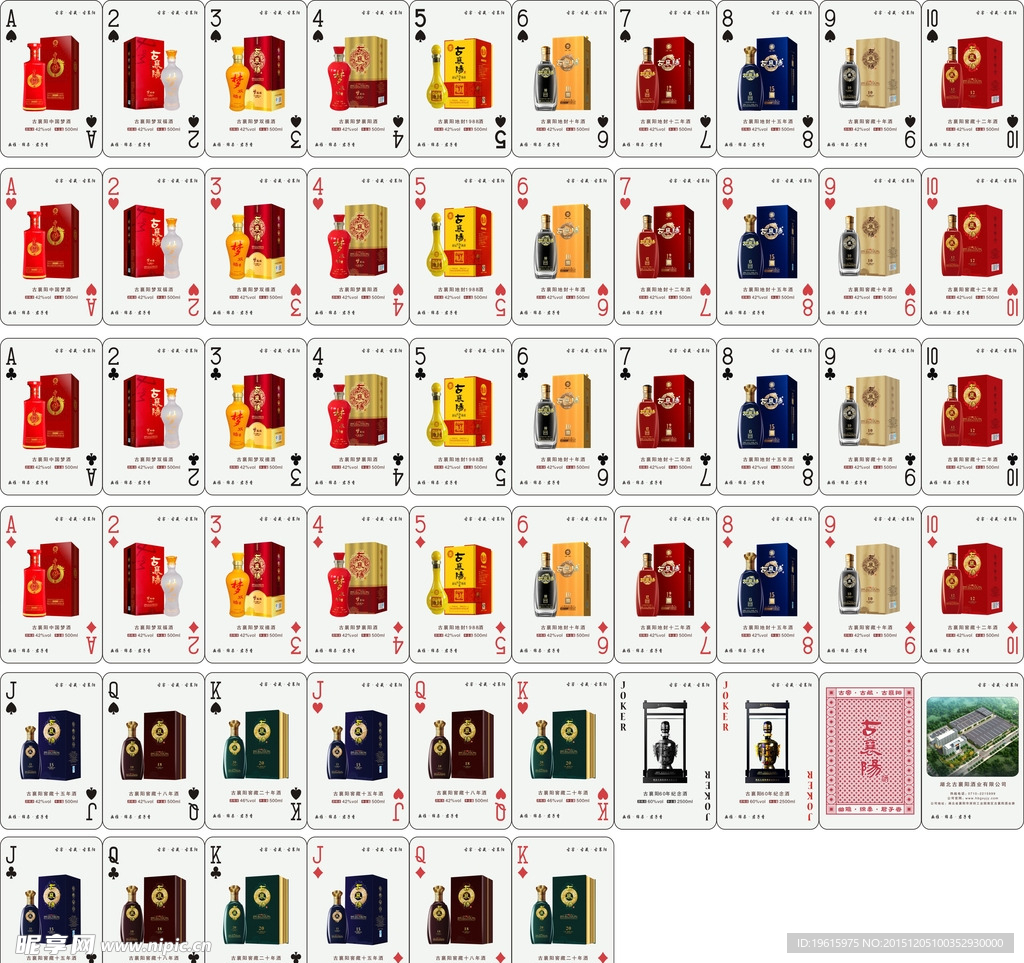Click the 10 of Diamonds card

[x=973, y=585]
